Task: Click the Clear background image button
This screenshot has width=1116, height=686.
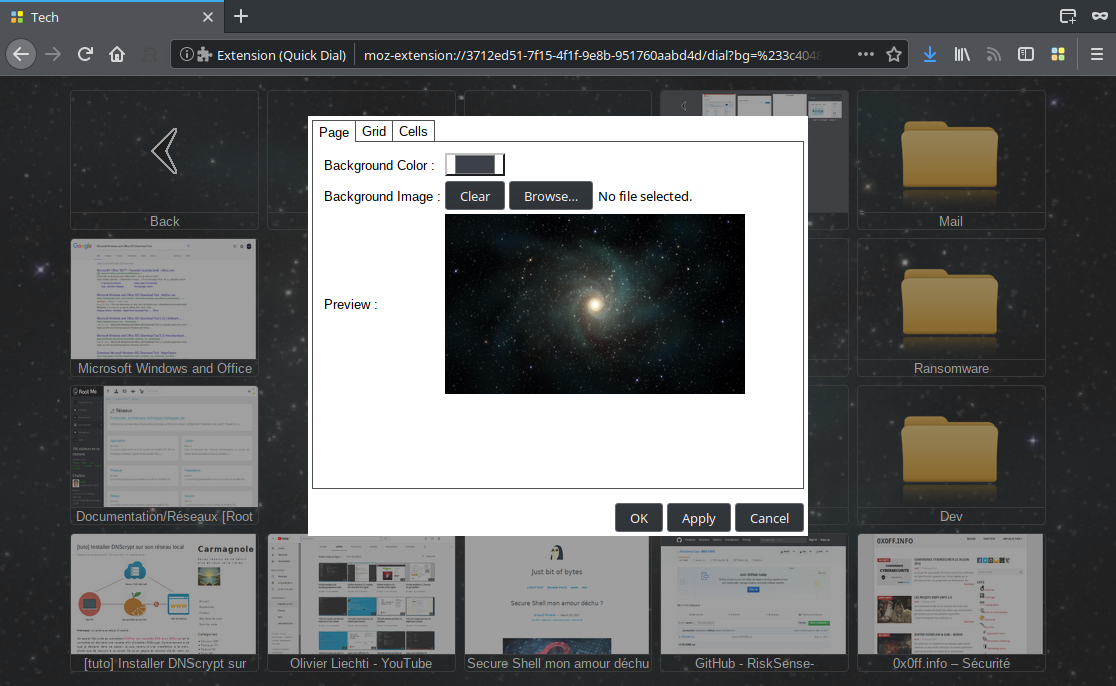Action: tap(475, 196)
